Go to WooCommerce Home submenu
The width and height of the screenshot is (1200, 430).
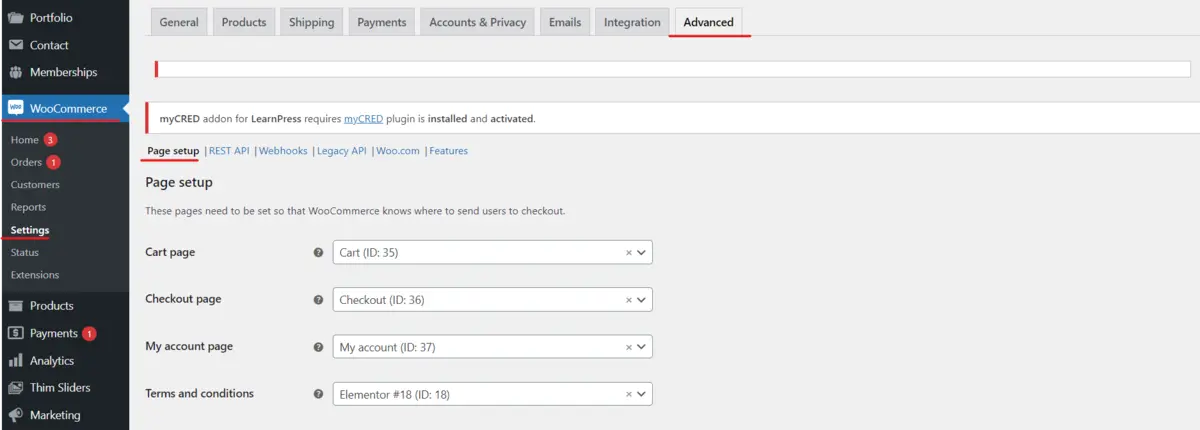pyautogui.click(x=24, y=140)
